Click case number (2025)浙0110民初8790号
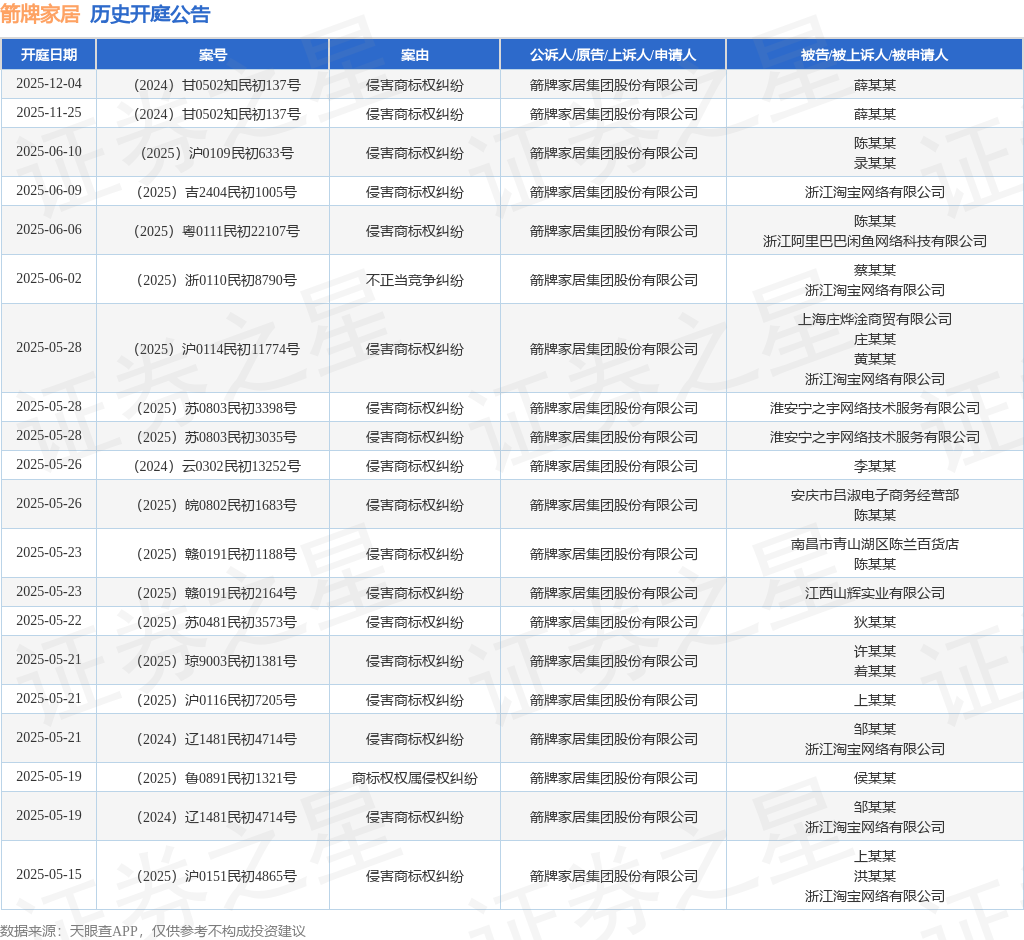Viewport: 1024px width, 940px height. [x=217, y=280]
